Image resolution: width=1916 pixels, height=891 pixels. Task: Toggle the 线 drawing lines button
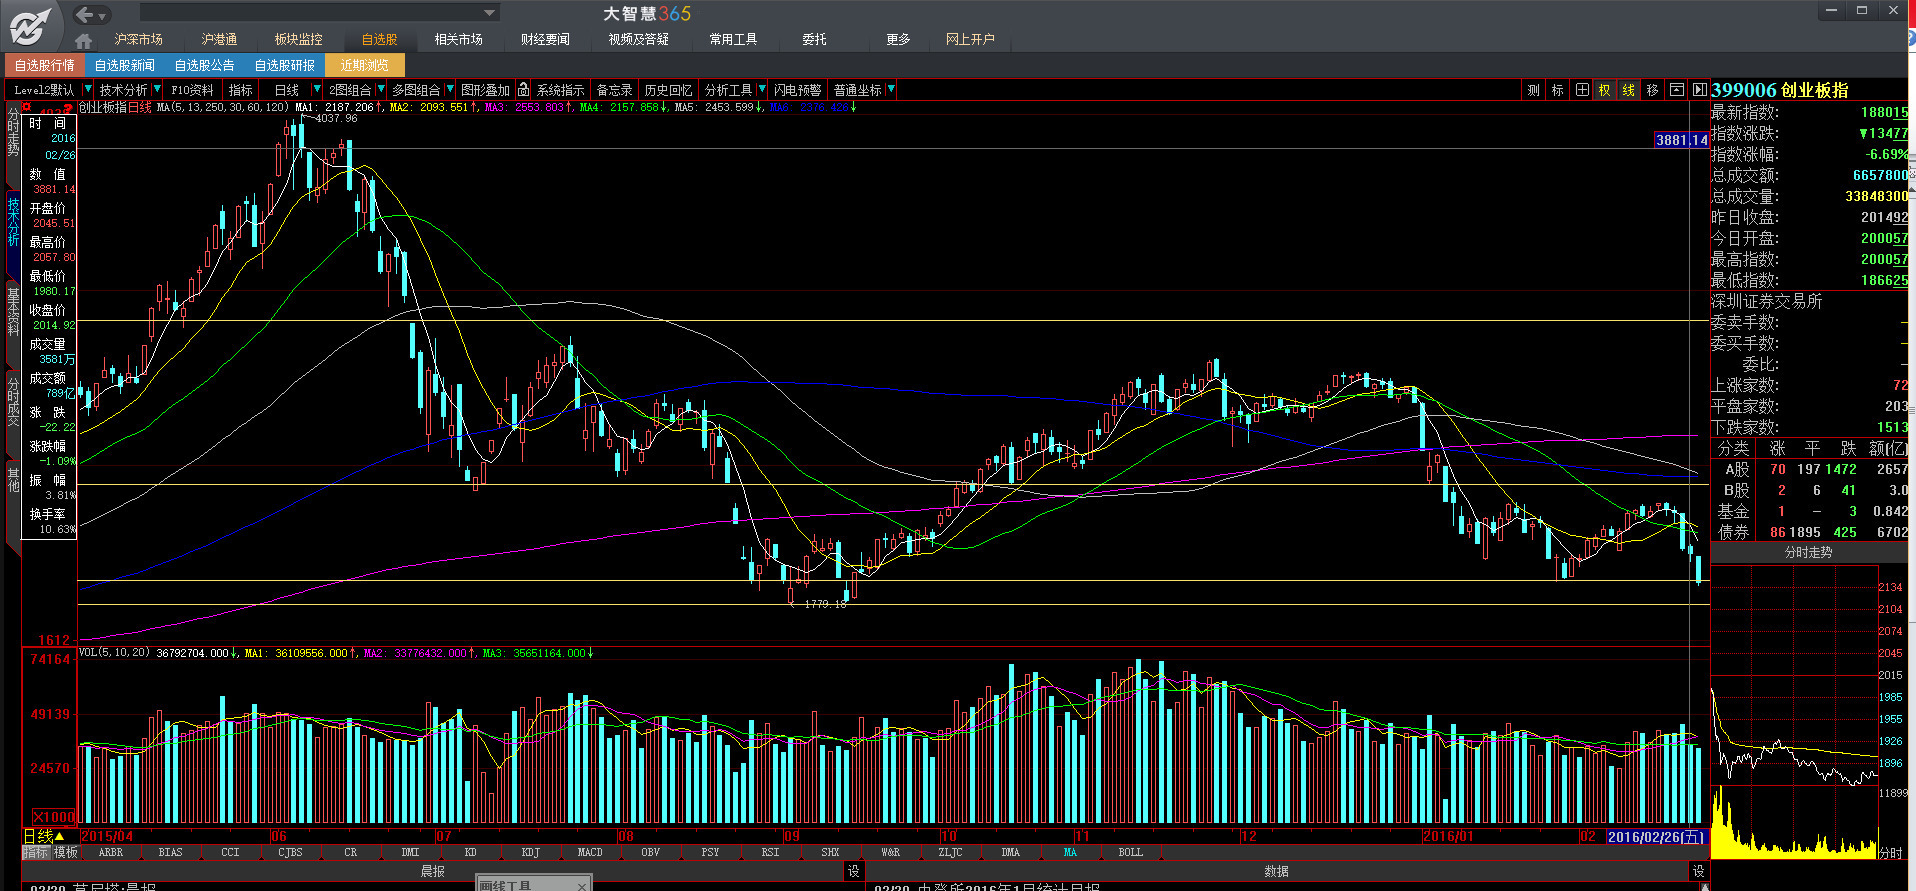point(1629,90)
